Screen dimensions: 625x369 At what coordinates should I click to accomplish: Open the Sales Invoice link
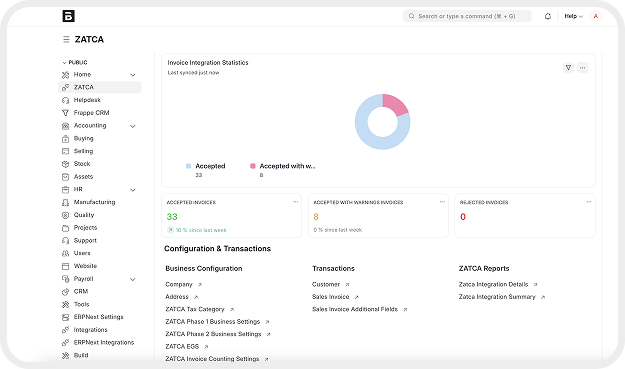[x=331, y=297]
